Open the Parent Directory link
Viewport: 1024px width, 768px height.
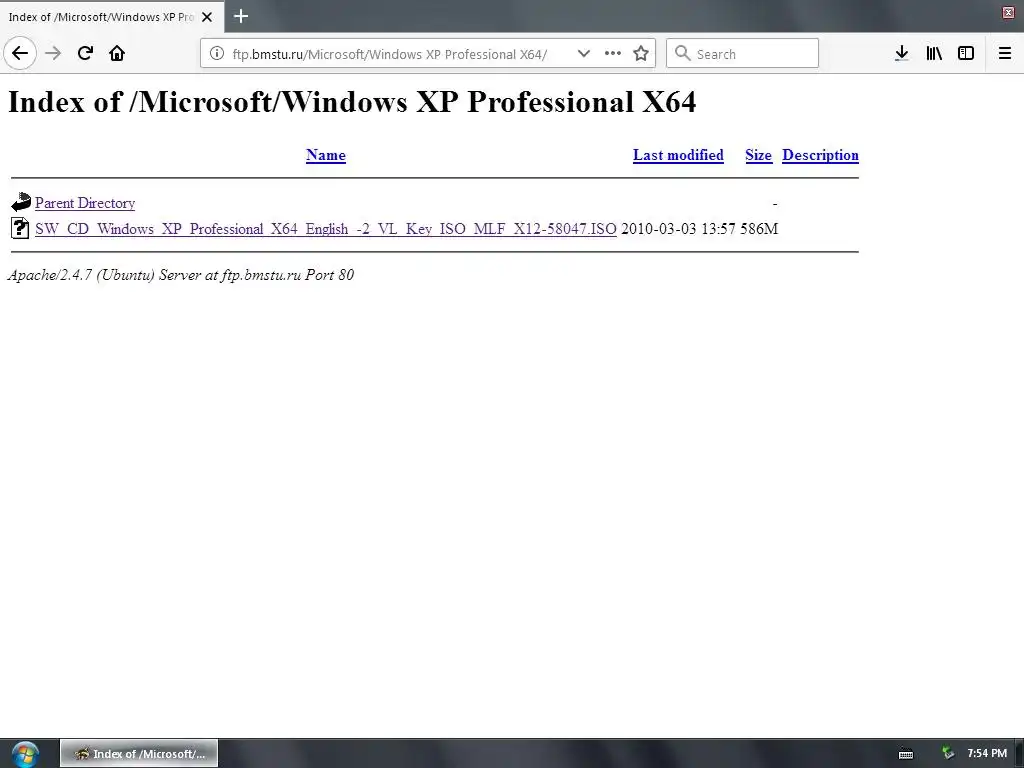click(x=85, y=203)
